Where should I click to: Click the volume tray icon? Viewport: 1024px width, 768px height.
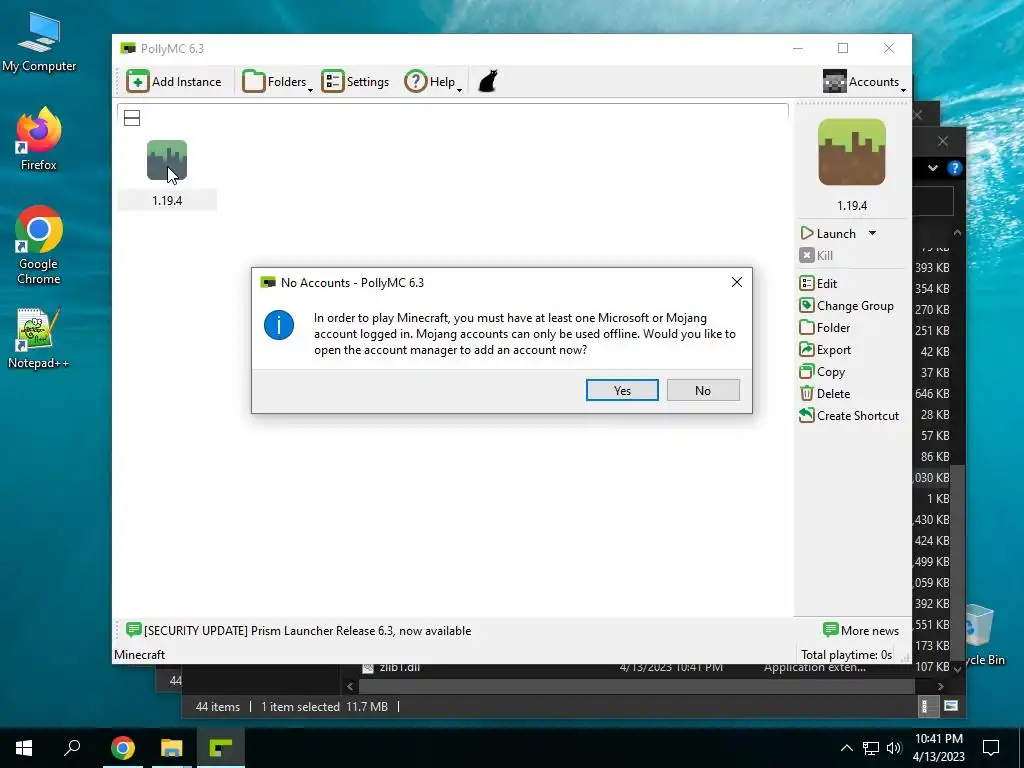click(894, 748)
